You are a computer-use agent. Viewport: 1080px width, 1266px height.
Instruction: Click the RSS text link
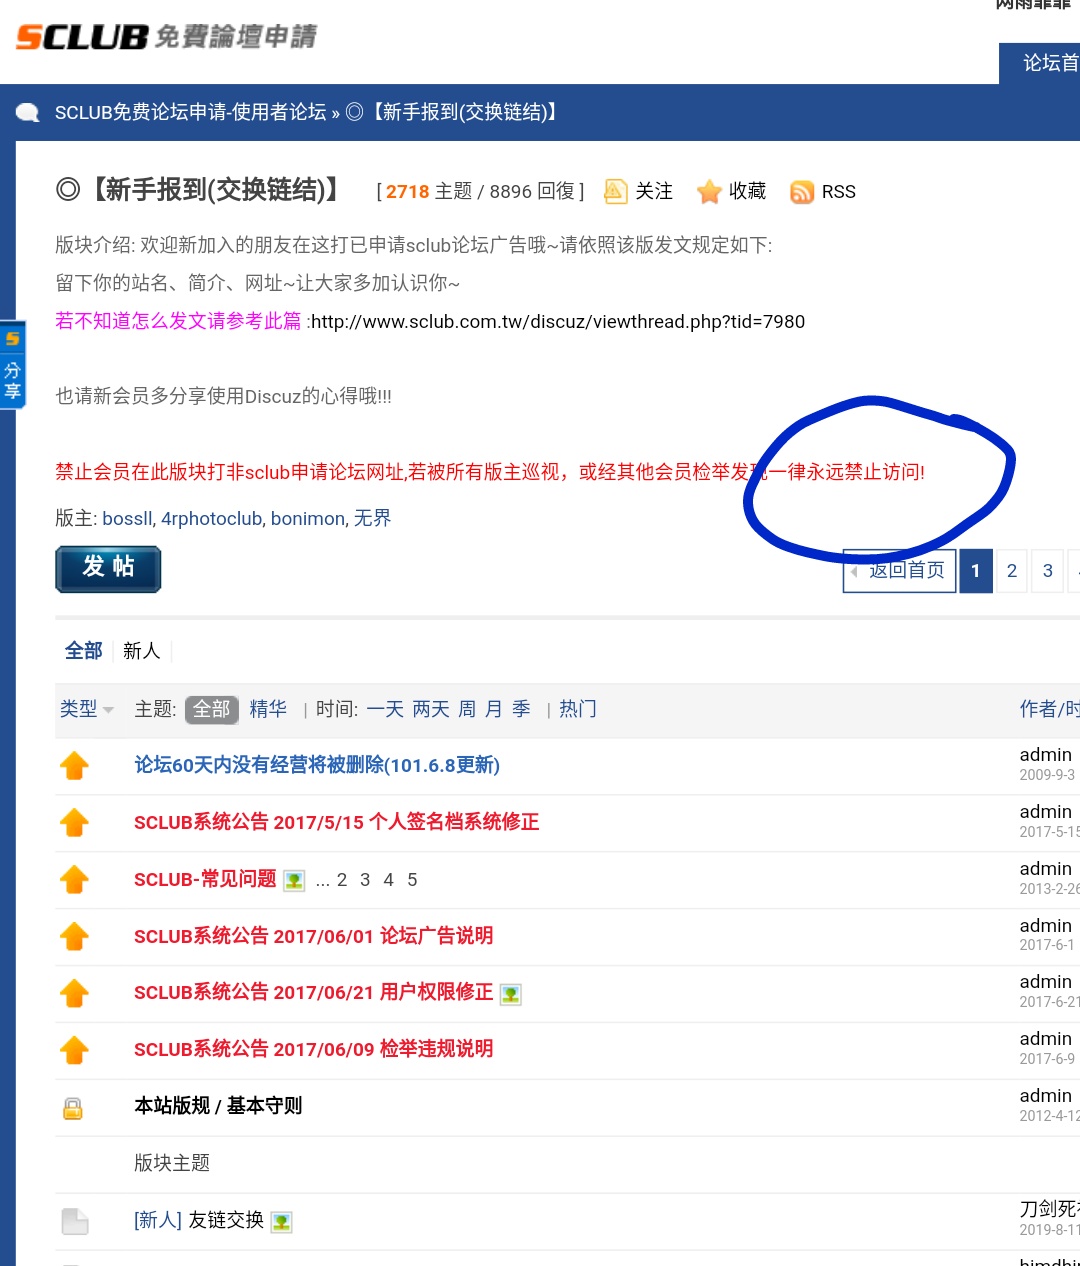[x=839, y=192]
